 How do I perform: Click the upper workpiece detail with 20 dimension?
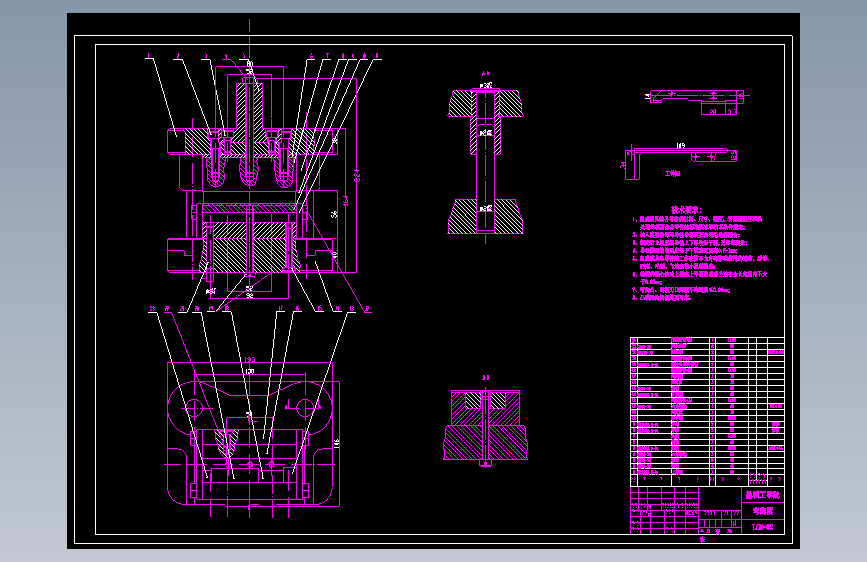(697, 102)
